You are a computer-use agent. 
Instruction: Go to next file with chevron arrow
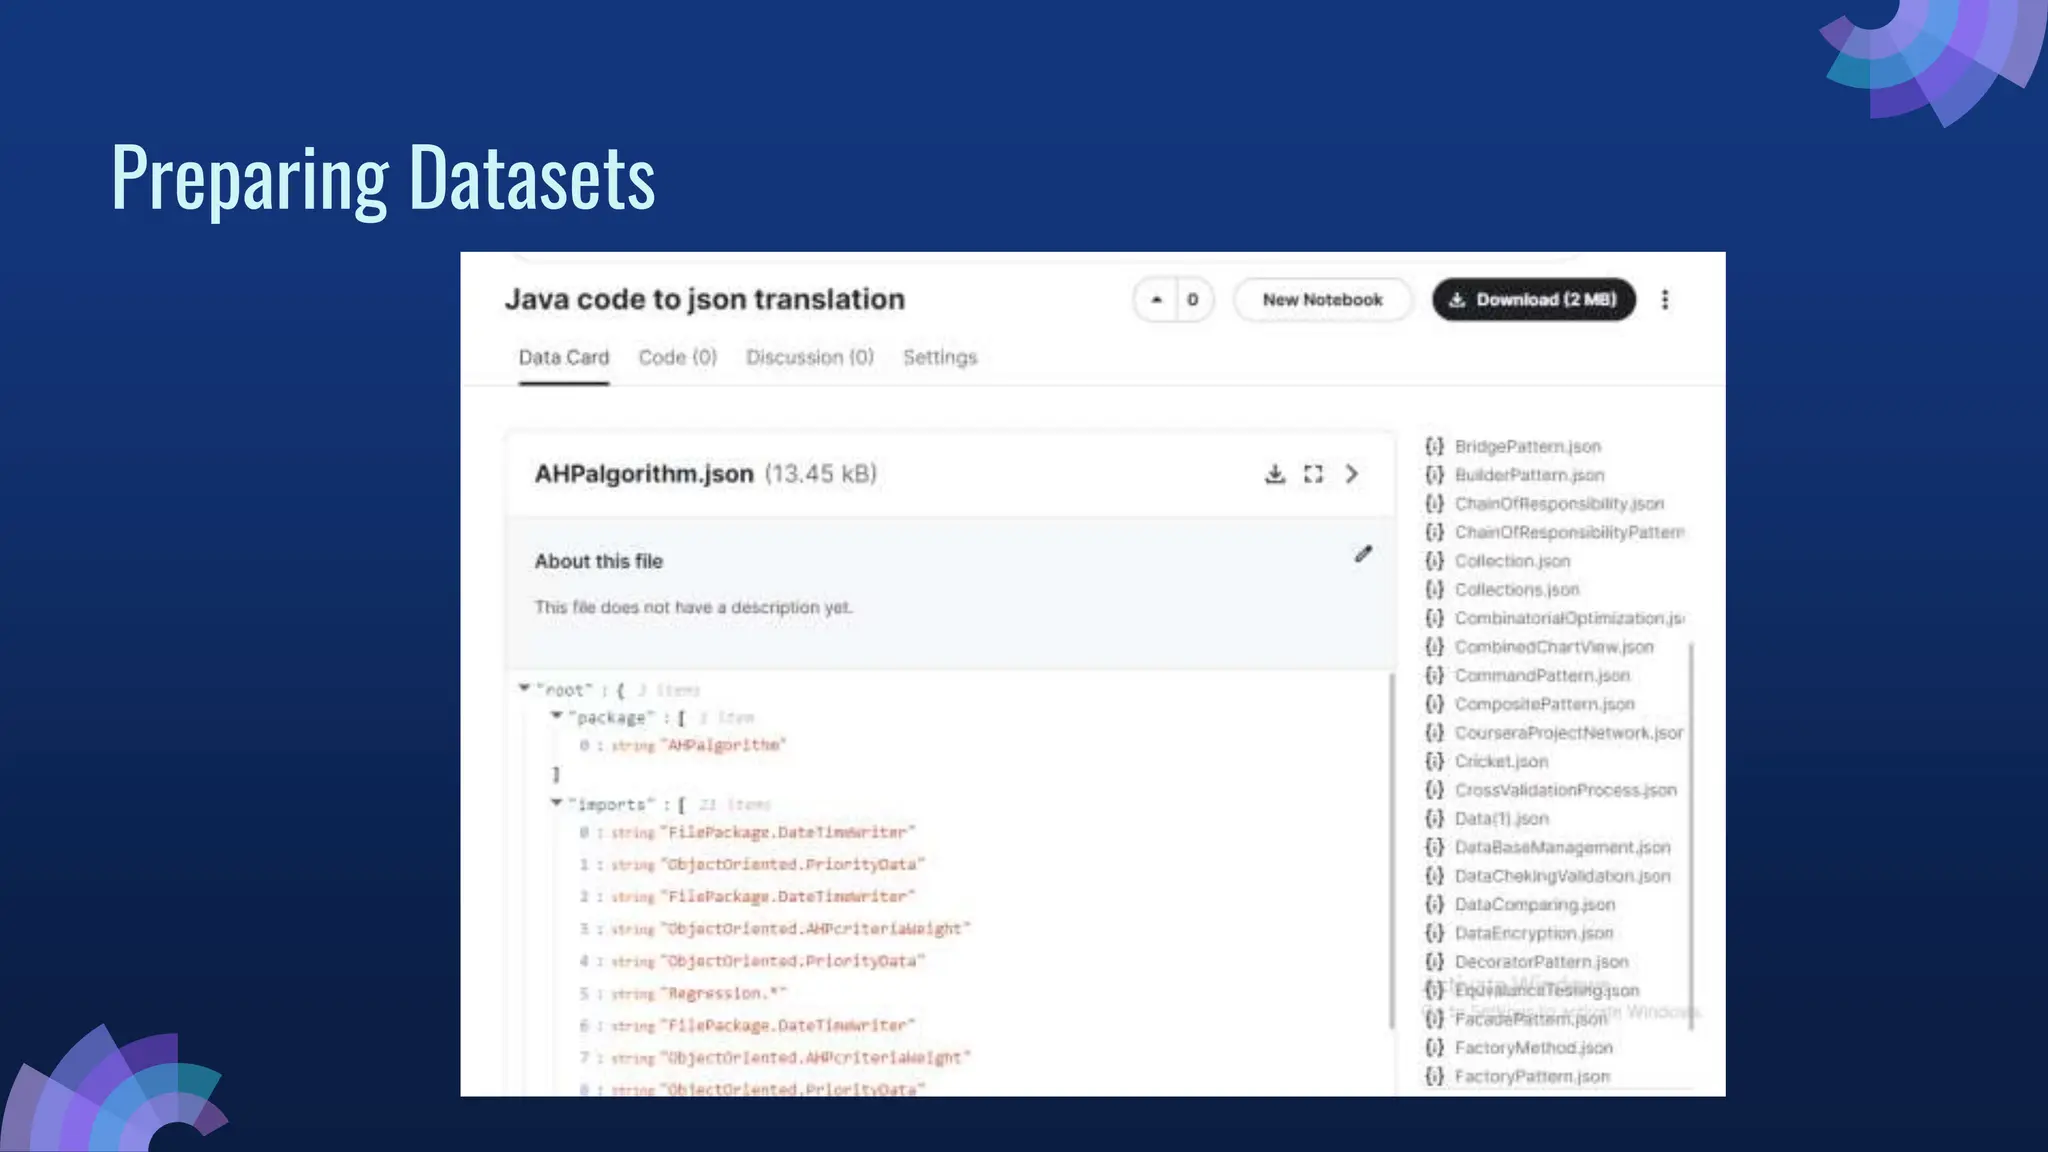[x=1352, y=474]
